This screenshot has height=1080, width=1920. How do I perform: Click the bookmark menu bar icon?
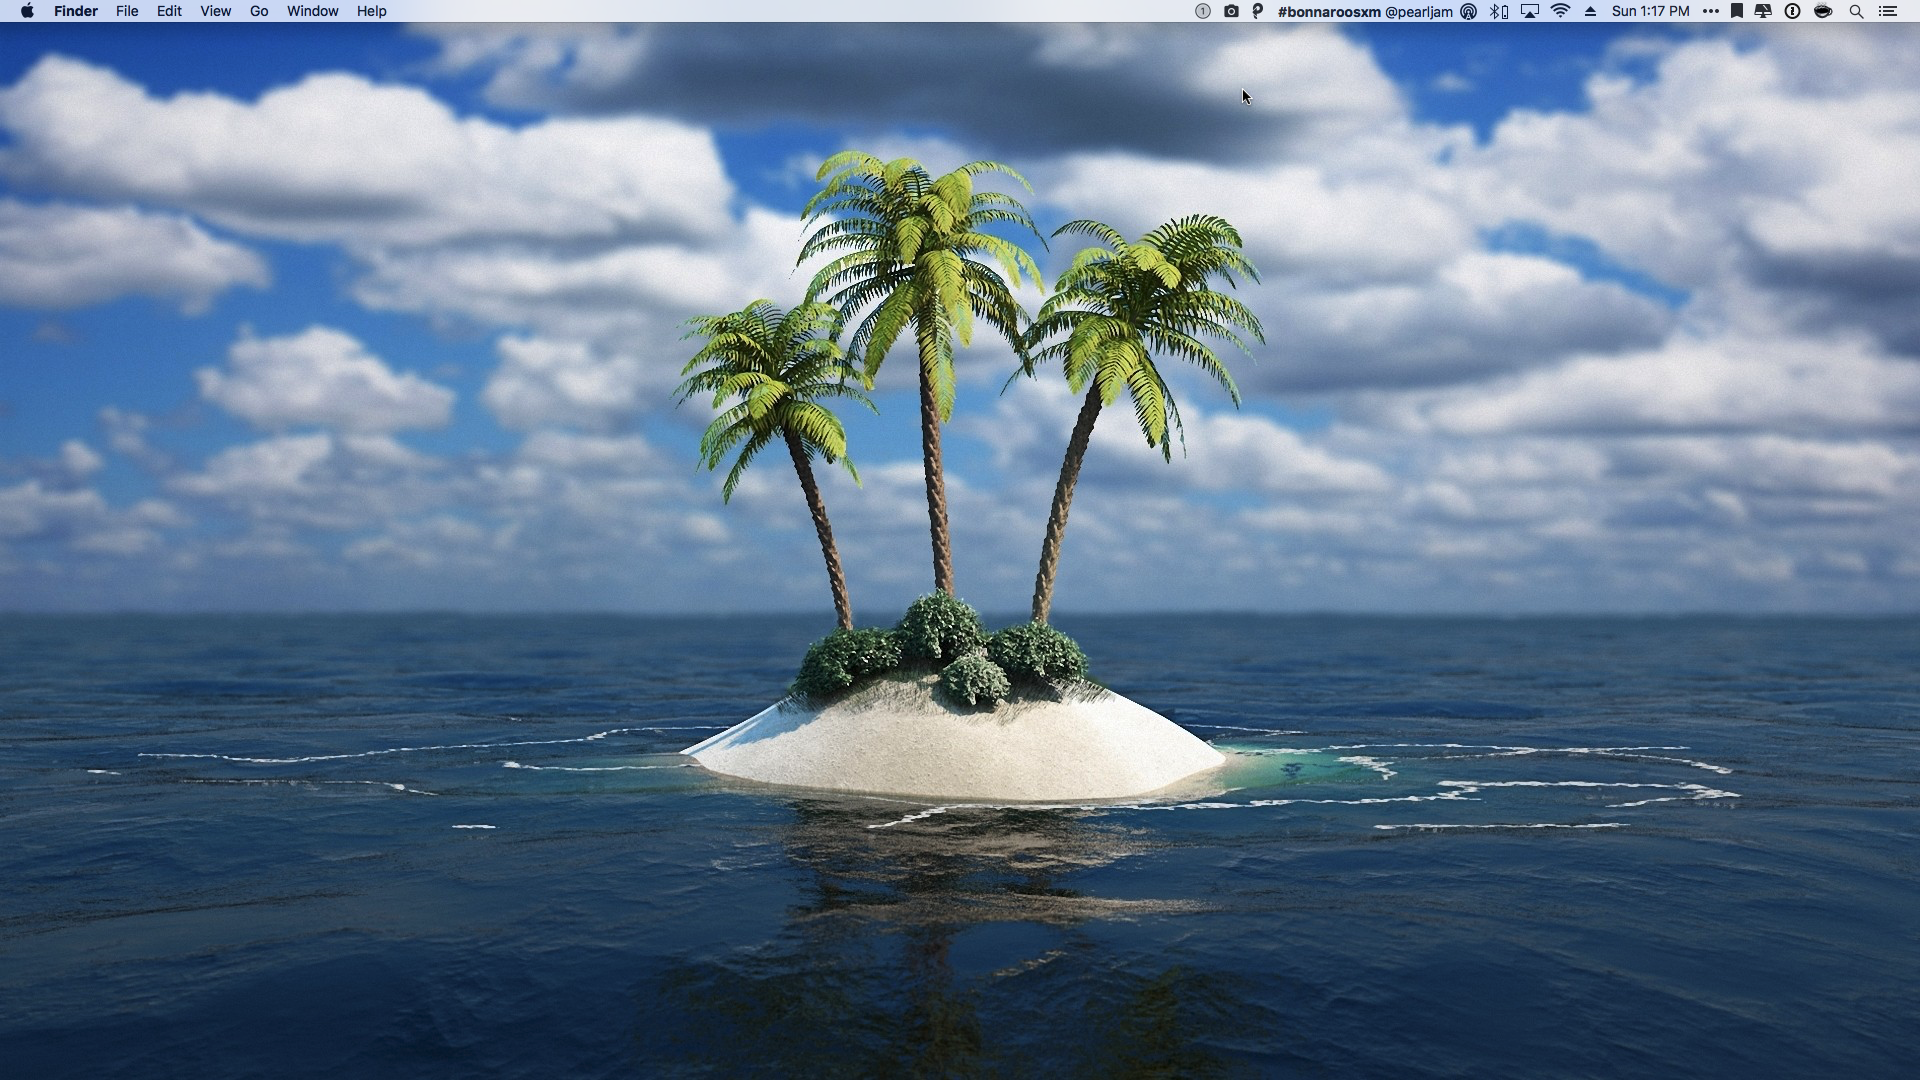[x=1737, y=11]
